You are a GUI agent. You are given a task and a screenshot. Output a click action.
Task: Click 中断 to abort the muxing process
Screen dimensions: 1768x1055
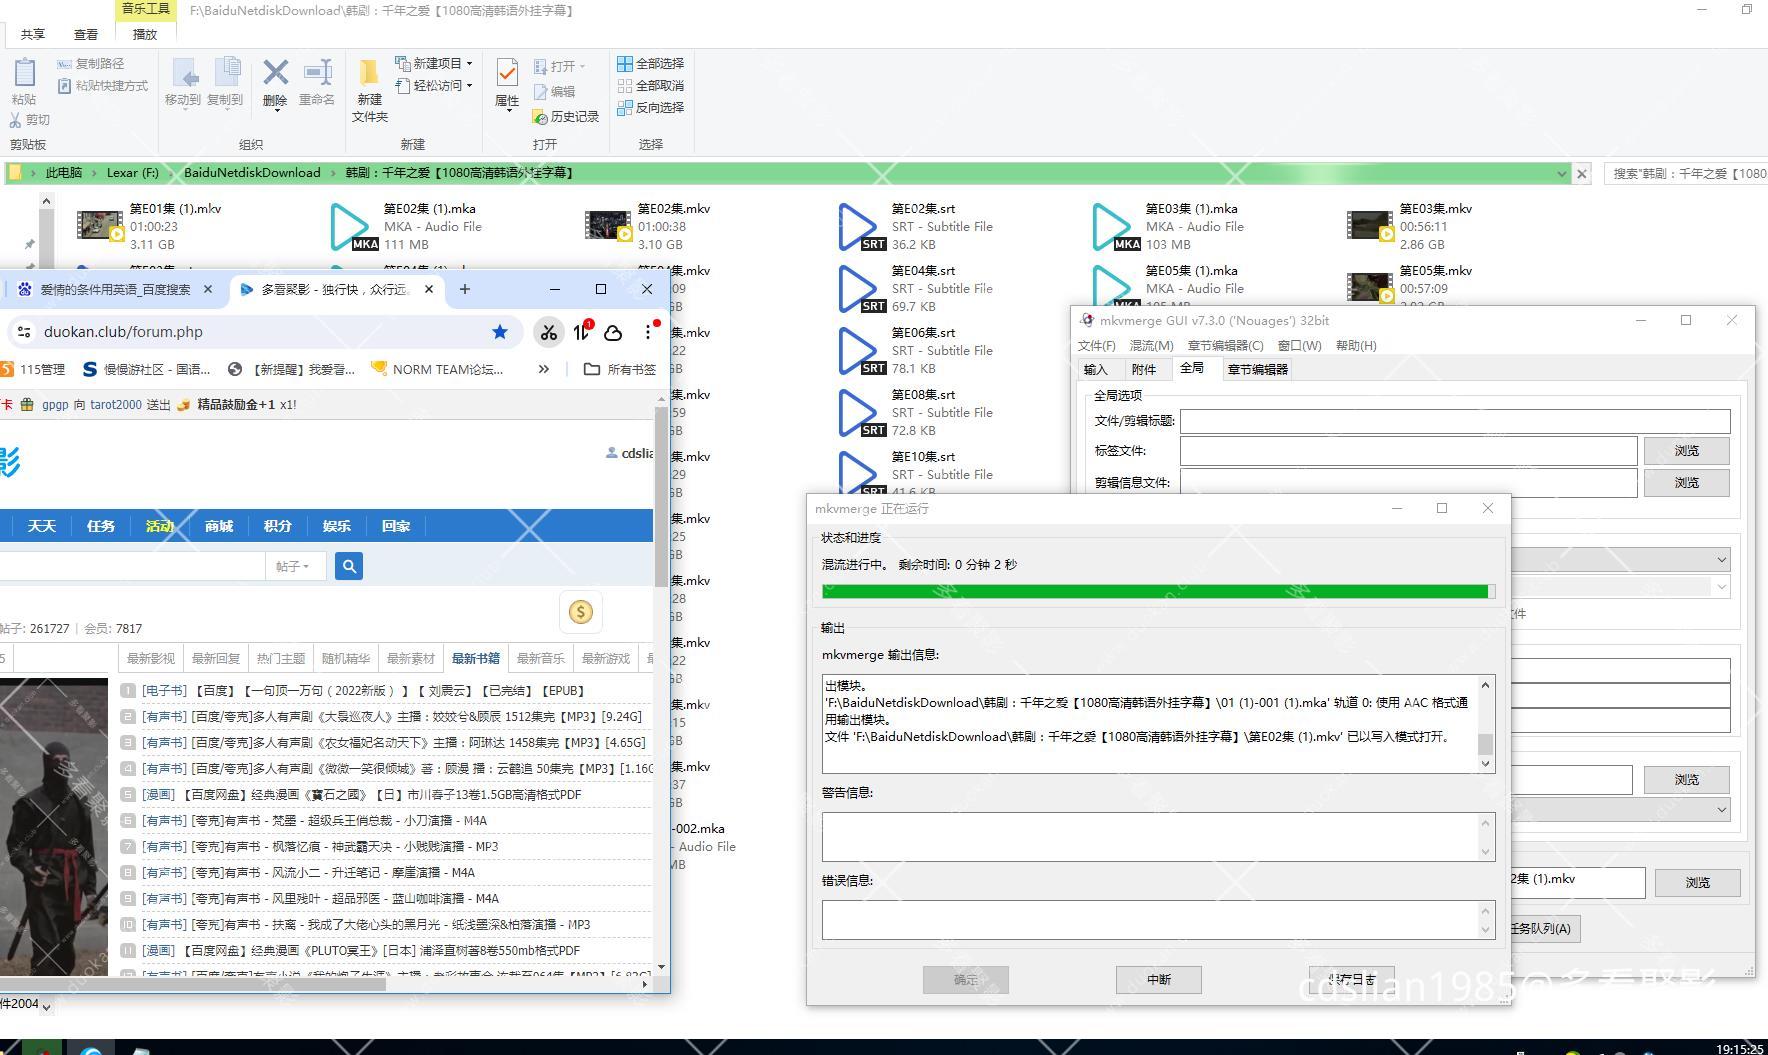(1158, 979)
